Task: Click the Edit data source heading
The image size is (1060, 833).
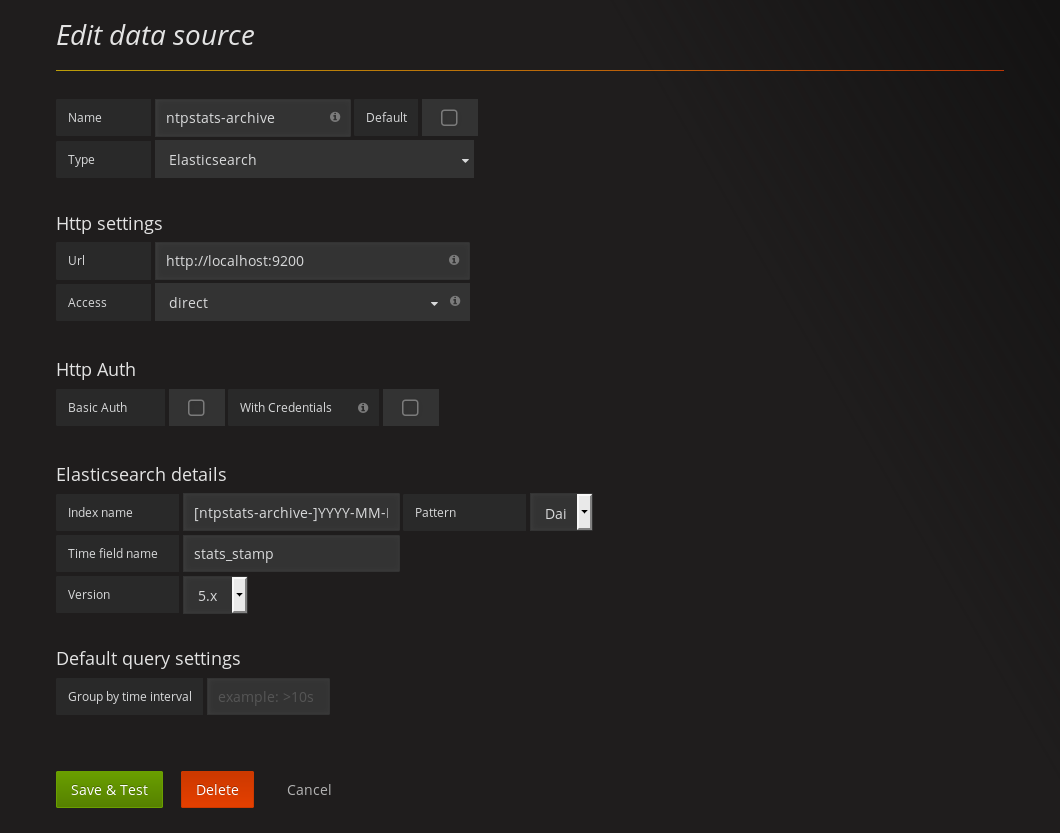Action: pyautogui.click(x=155, y=35)
